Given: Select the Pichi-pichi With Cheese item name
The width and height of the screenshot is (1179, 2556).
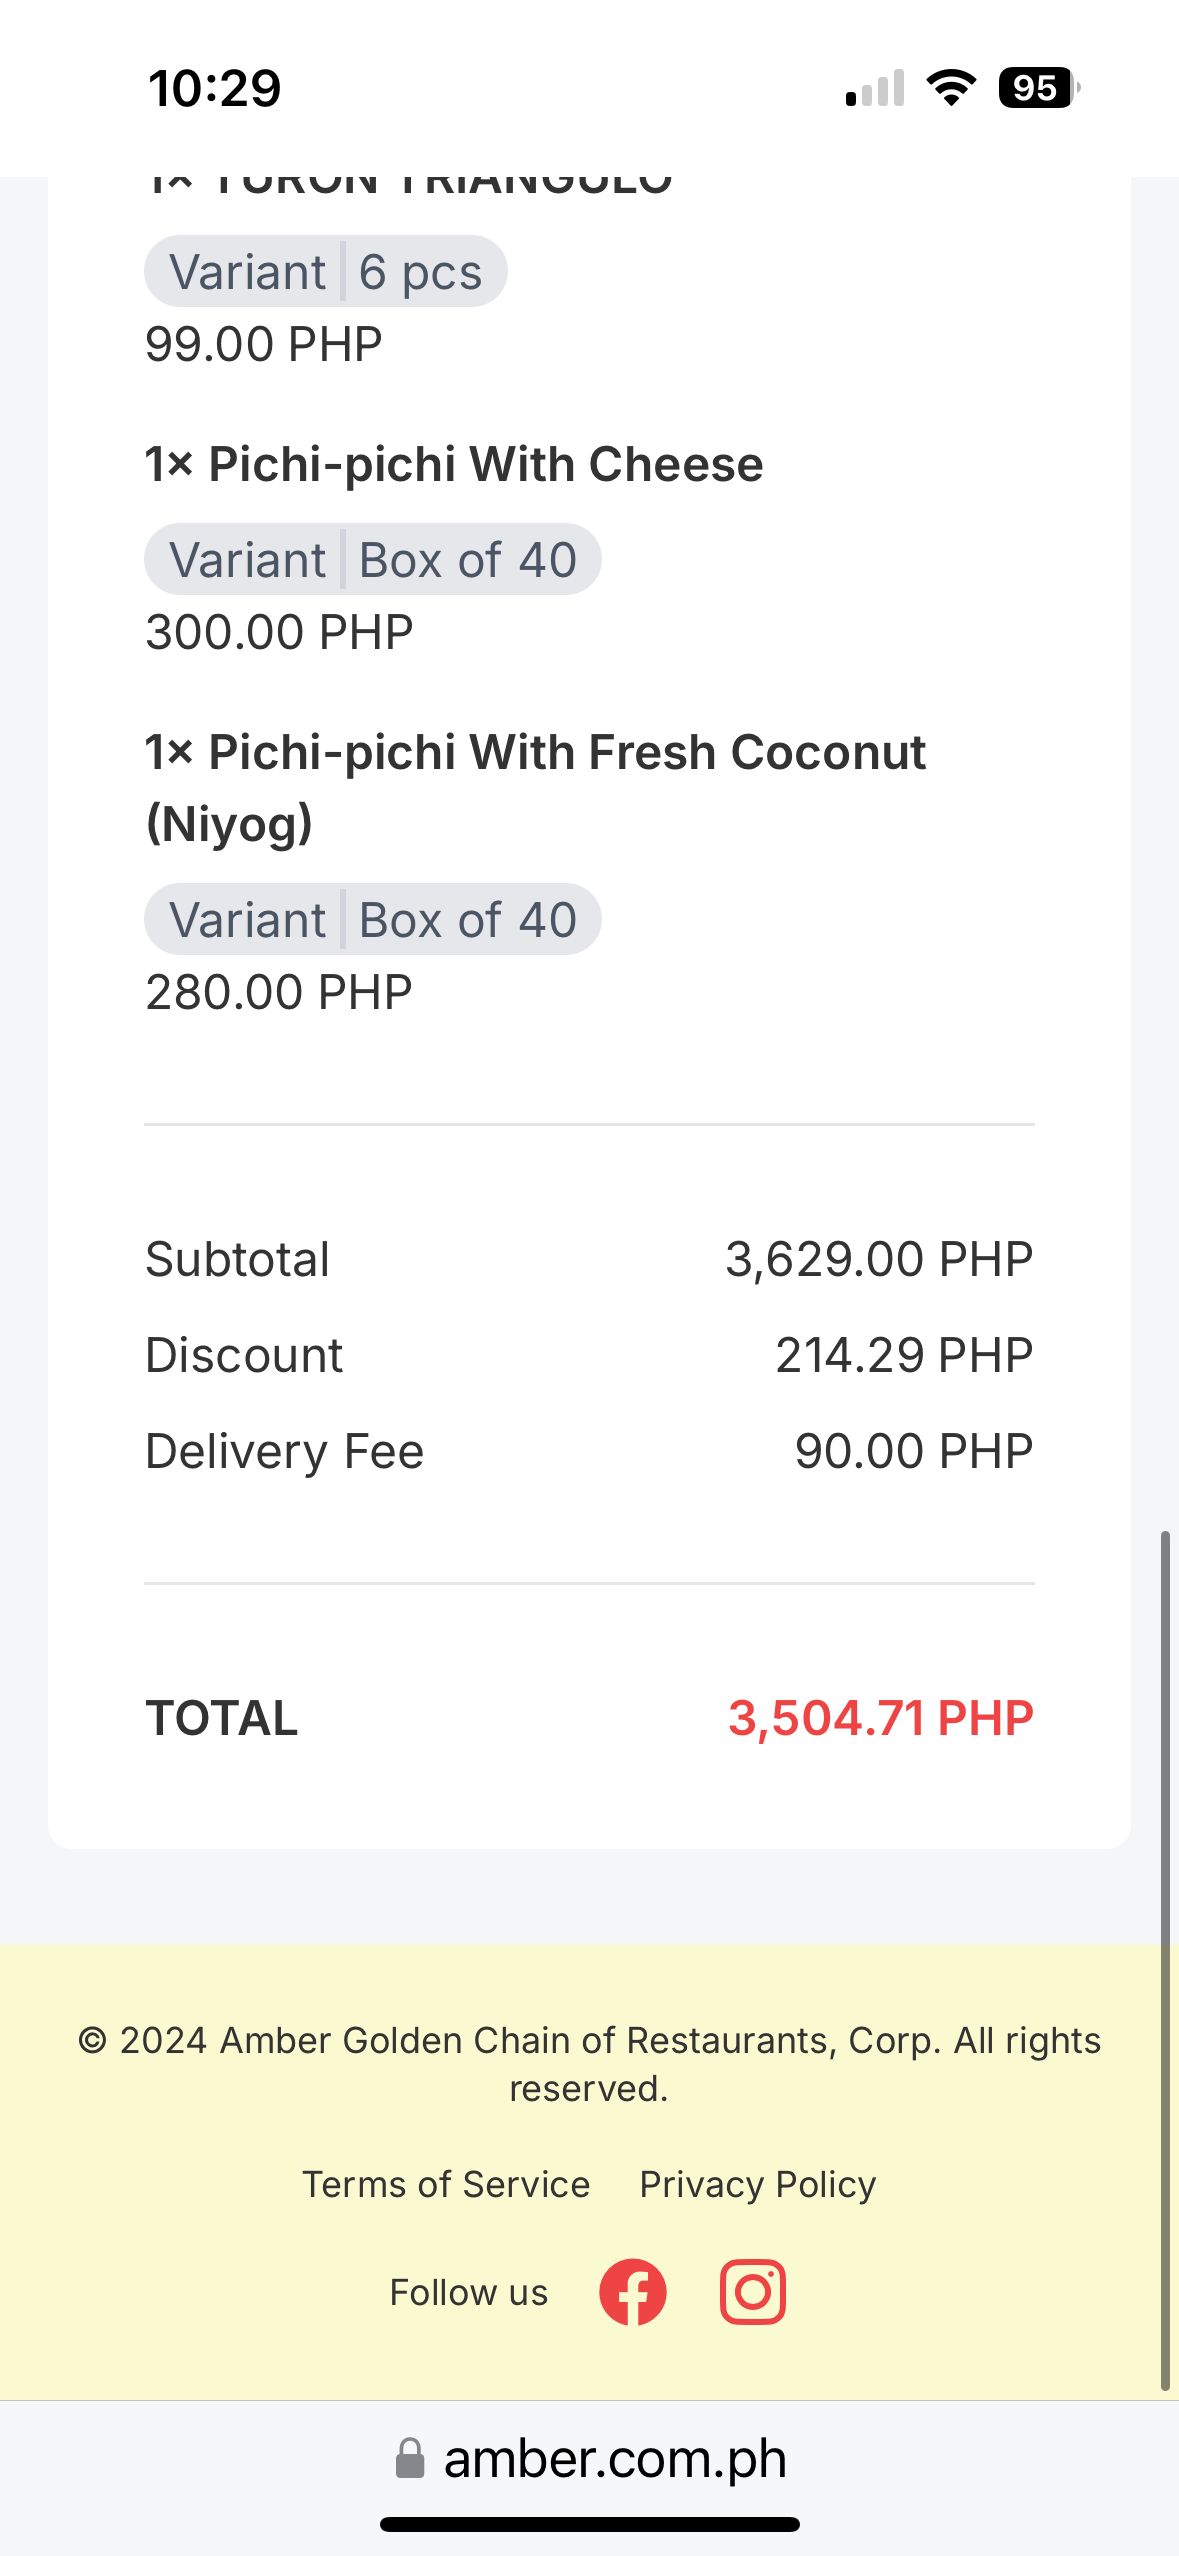Looking at the screenshot, I should coord(455,465).
